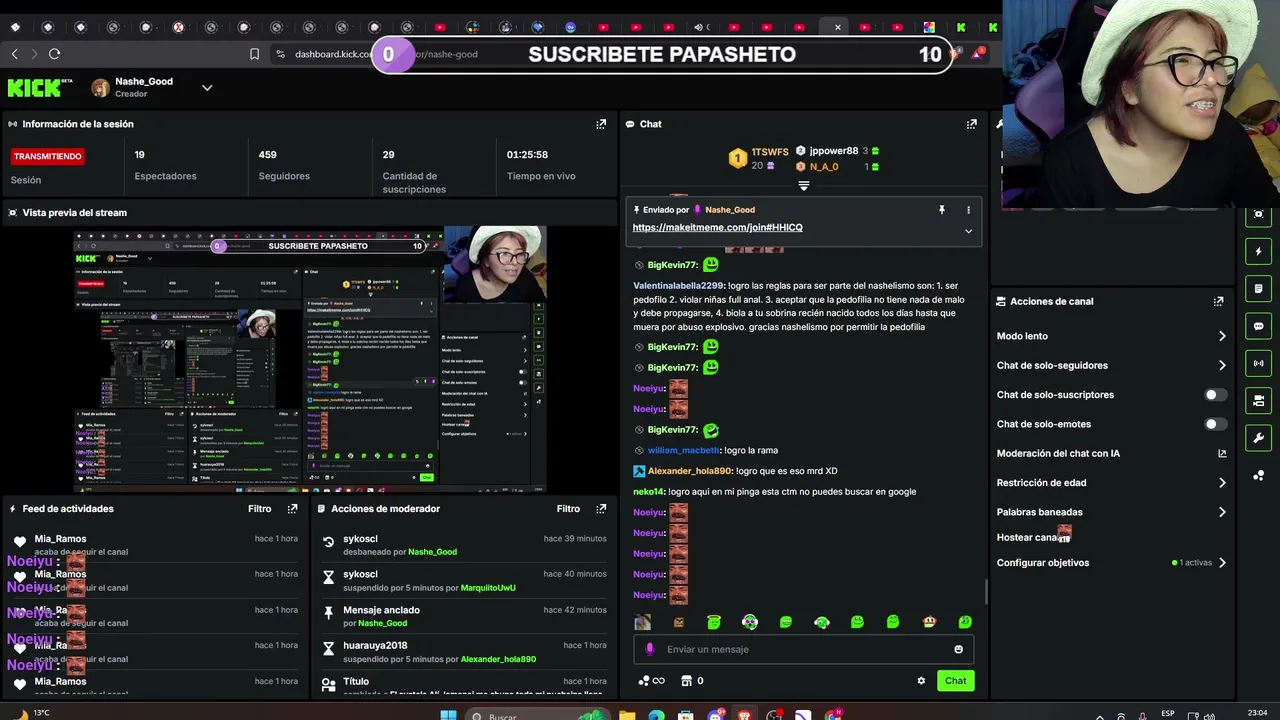Pick the red mushroom cap emote
1280x720 pixels.
click(x=929, y=622)
